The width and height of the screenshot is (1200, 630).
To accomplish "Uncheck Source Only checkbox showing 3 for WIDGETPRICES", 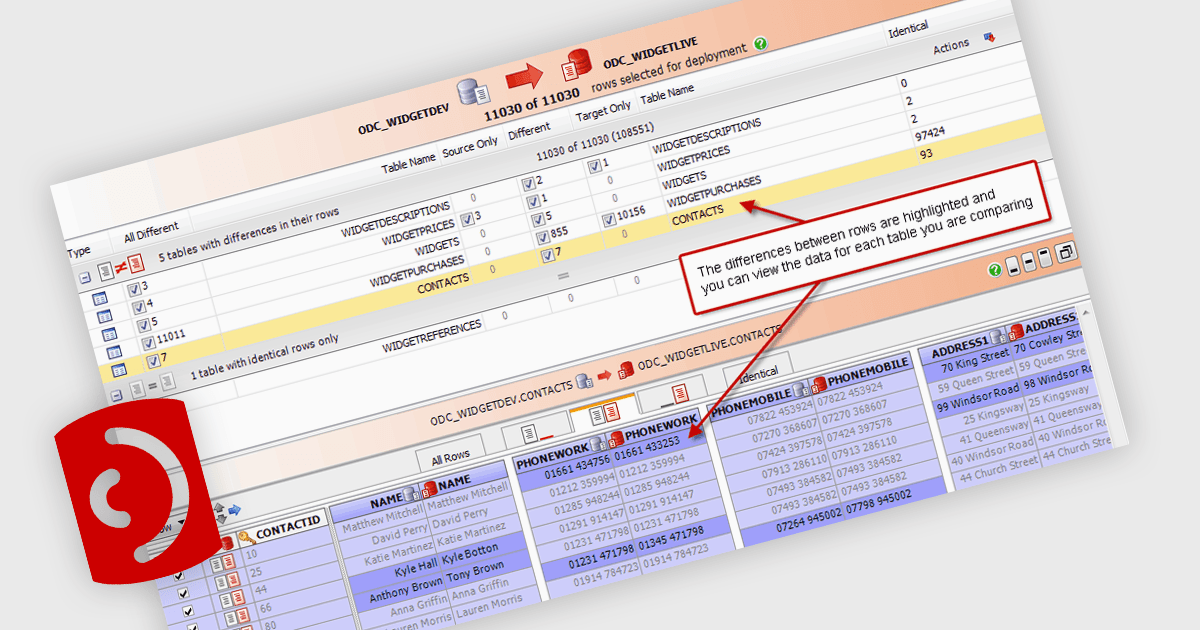I will (466, 218).
